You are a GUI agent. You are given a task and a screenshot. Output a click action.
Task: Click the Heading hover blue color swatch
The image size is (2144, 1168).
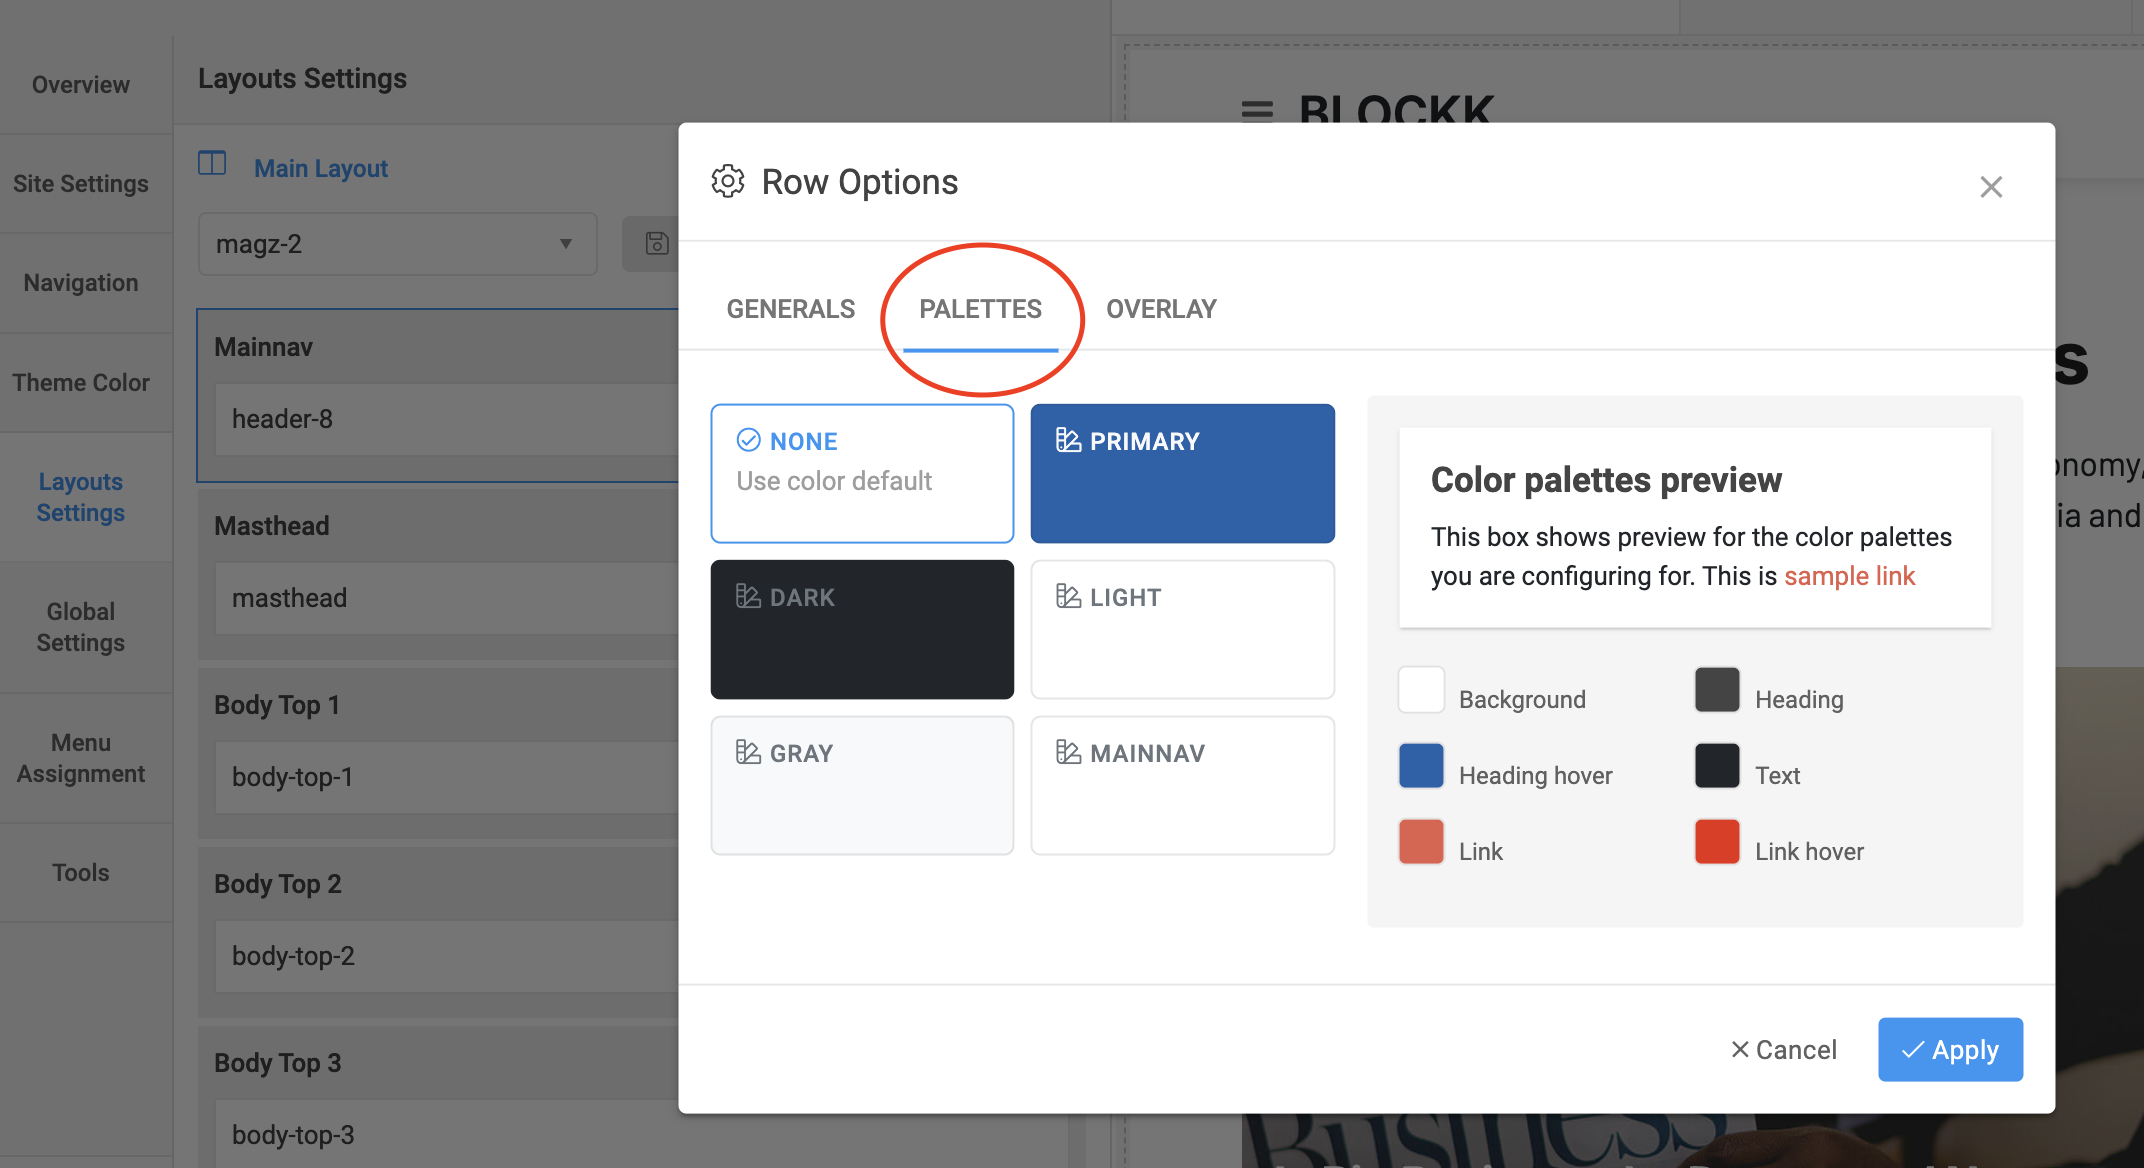coord(1421,766)
